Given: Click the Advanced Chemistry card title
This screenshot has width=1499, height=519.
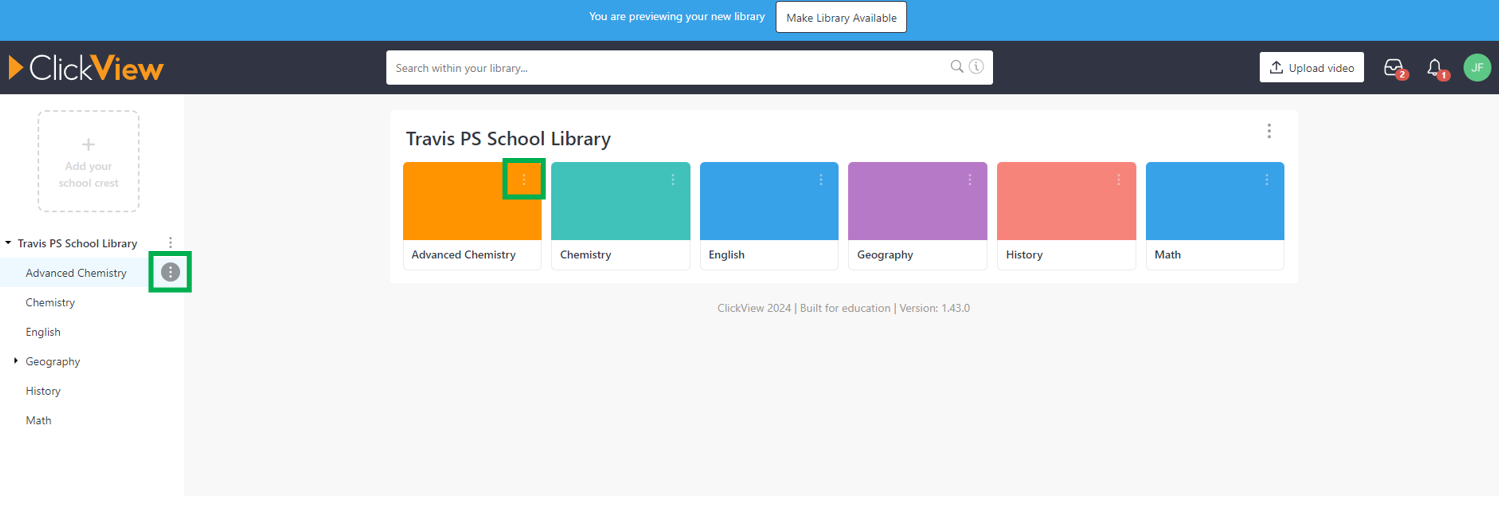Looking at the screenshot, I should (463, 255).
